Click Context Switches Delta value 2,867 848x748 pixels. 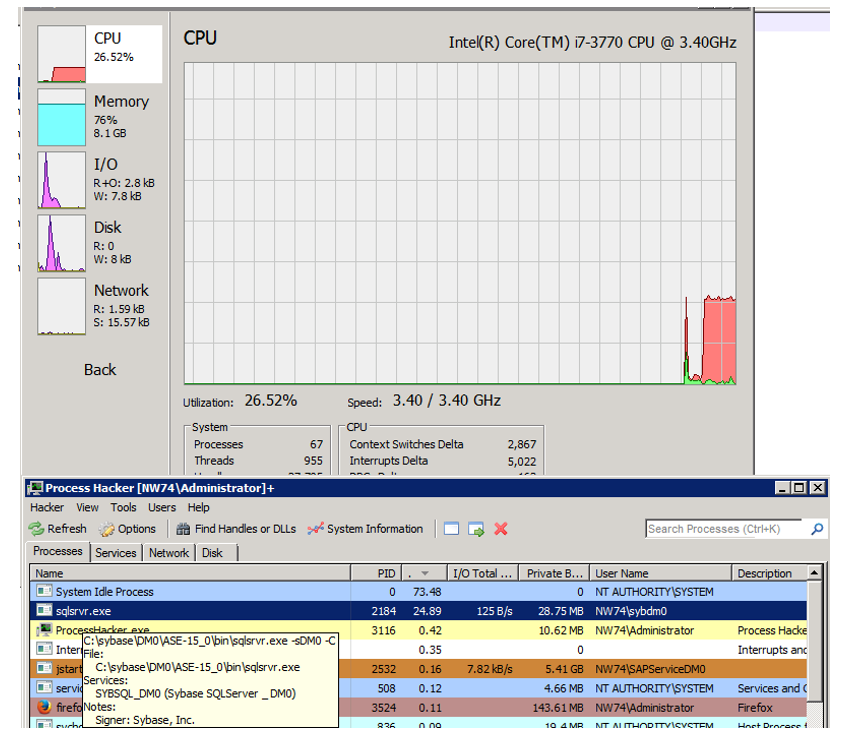coord(522,445)
